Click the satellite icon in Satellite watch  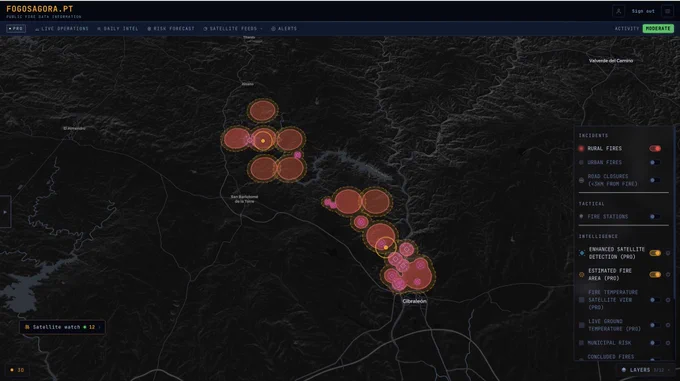point(27,327)
